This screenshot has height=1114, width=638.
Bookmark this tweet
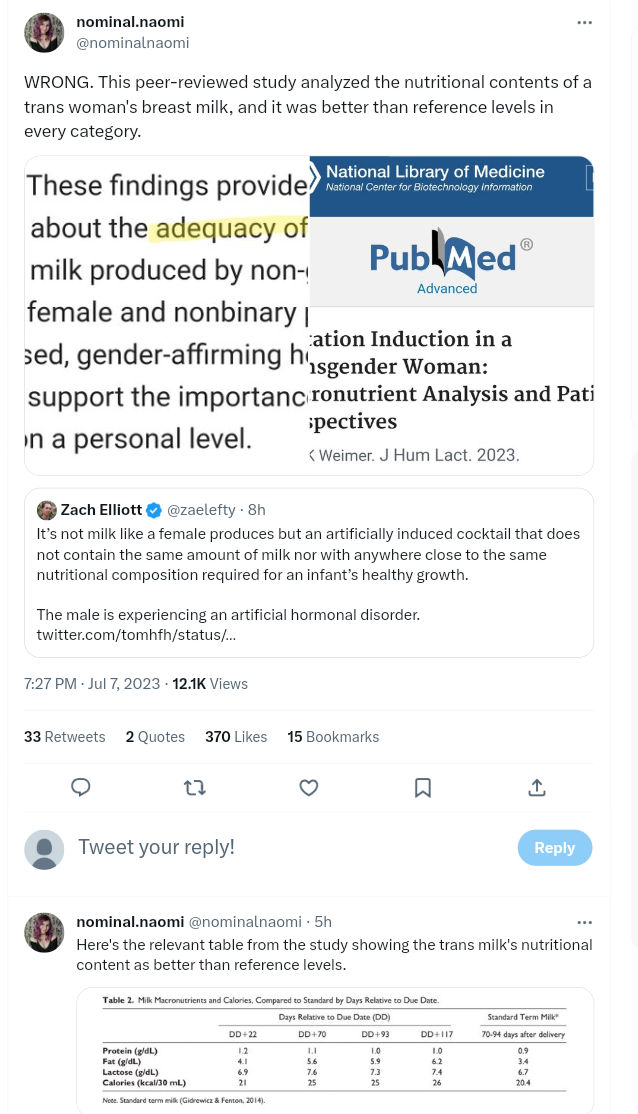point(423,788)
